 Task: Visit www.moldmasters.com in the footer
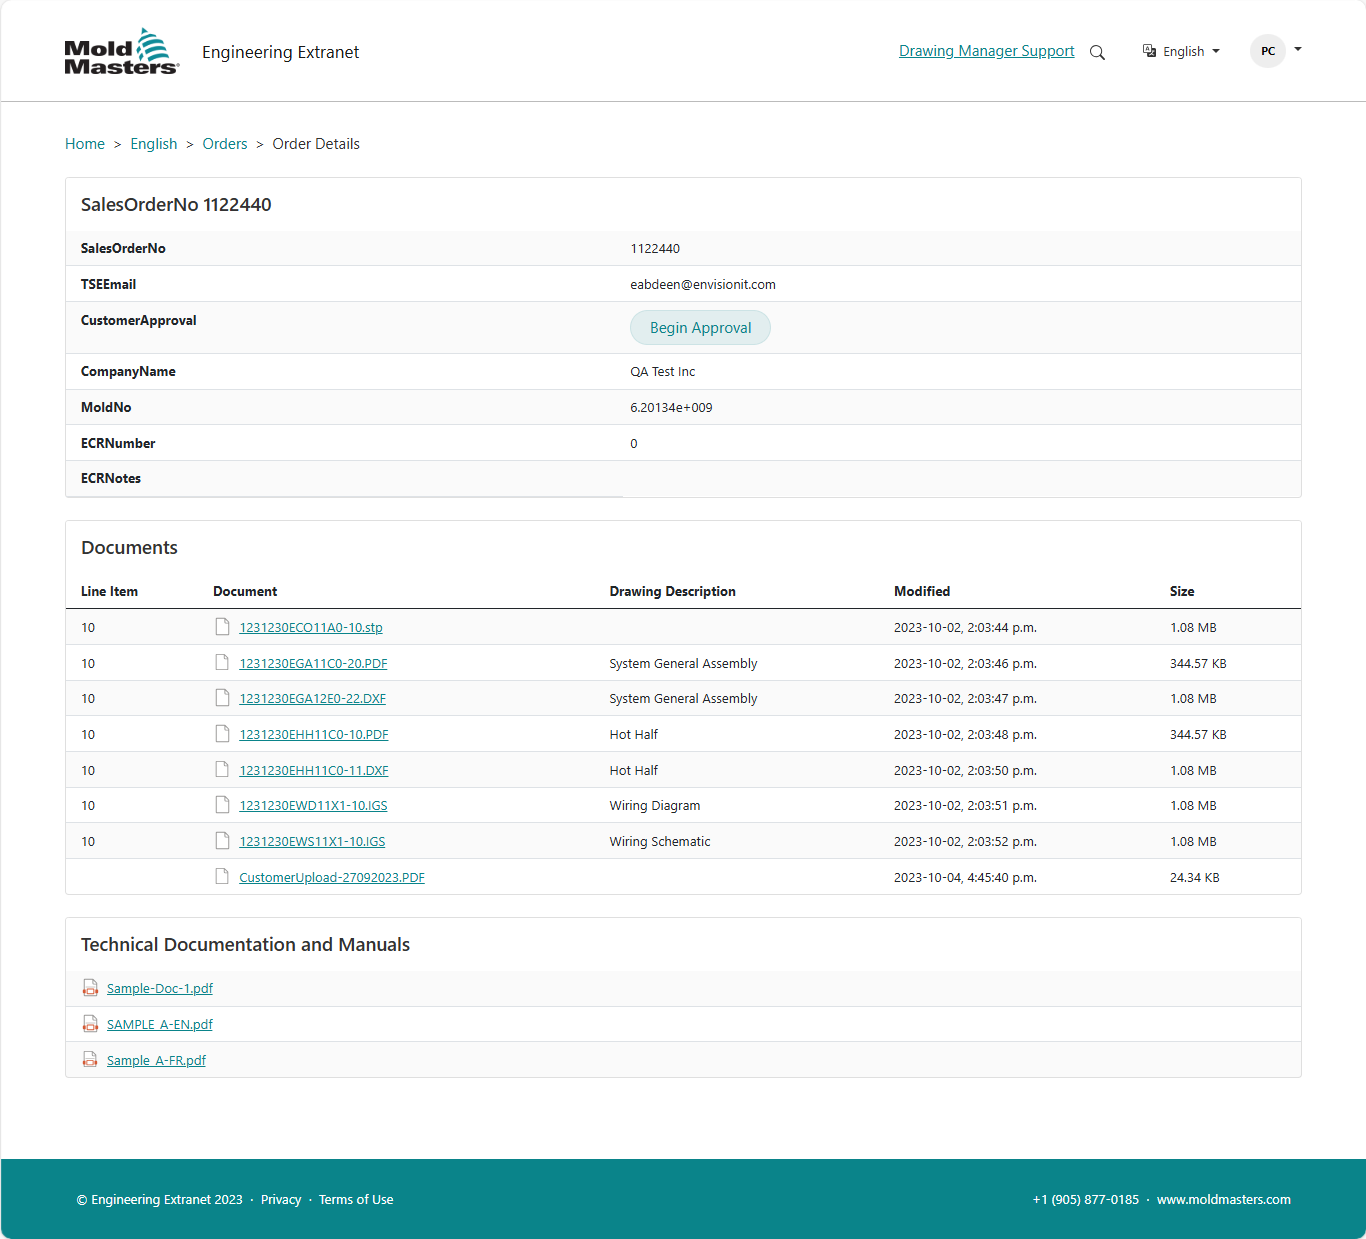[x=1223, y=1199]
